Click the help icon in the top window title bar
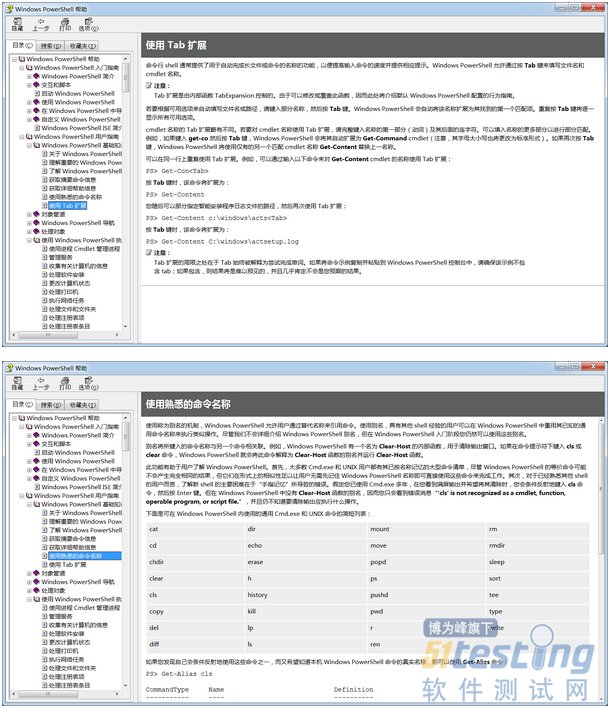Viewport: 611px width, 708px height. [x=9, y=9]
